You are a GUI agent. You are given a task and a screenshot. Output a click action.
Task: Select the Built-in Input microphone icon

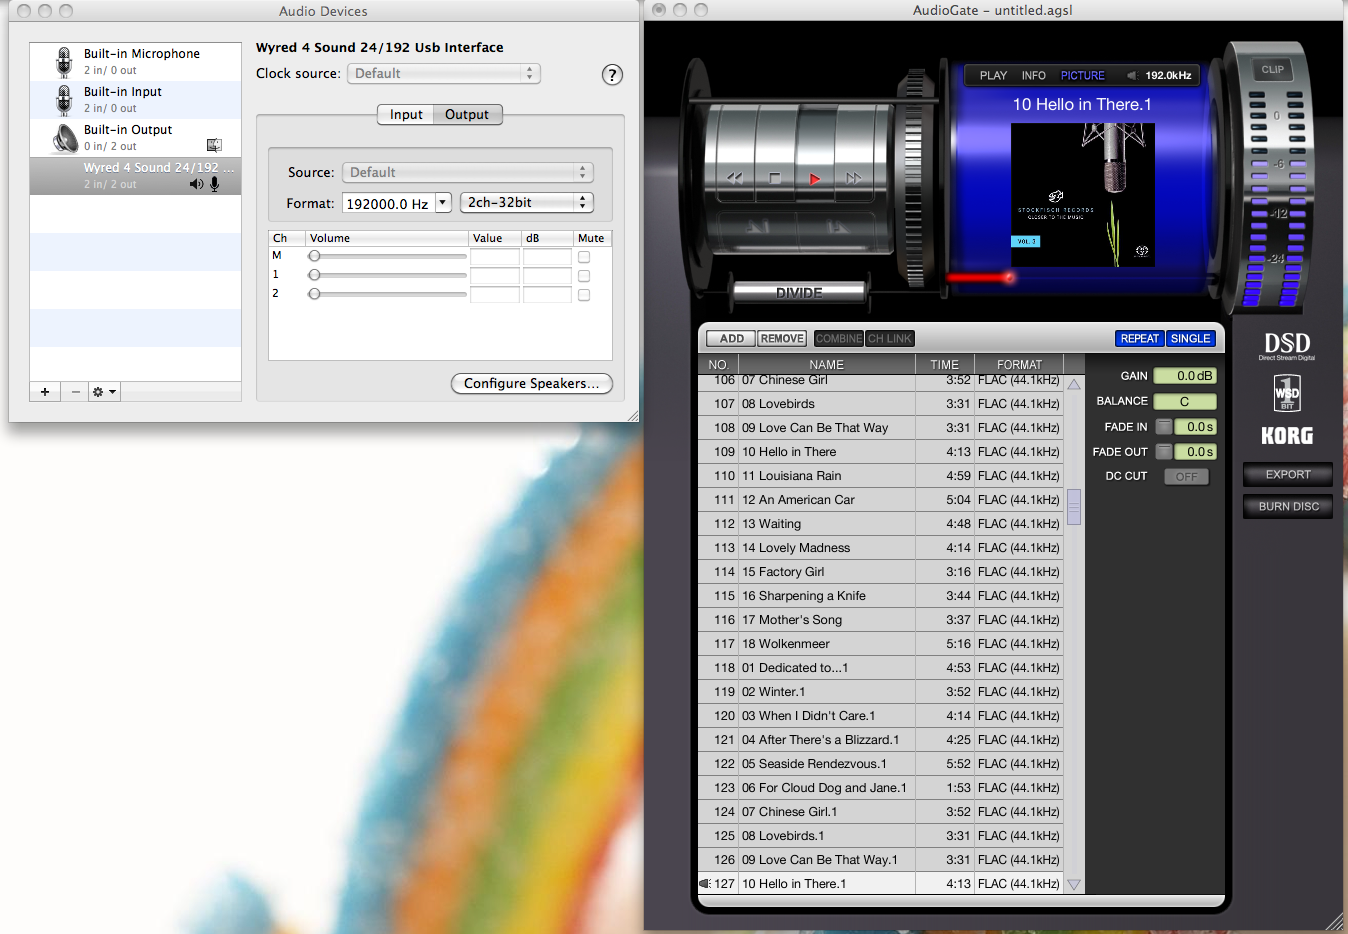(64, 100)
